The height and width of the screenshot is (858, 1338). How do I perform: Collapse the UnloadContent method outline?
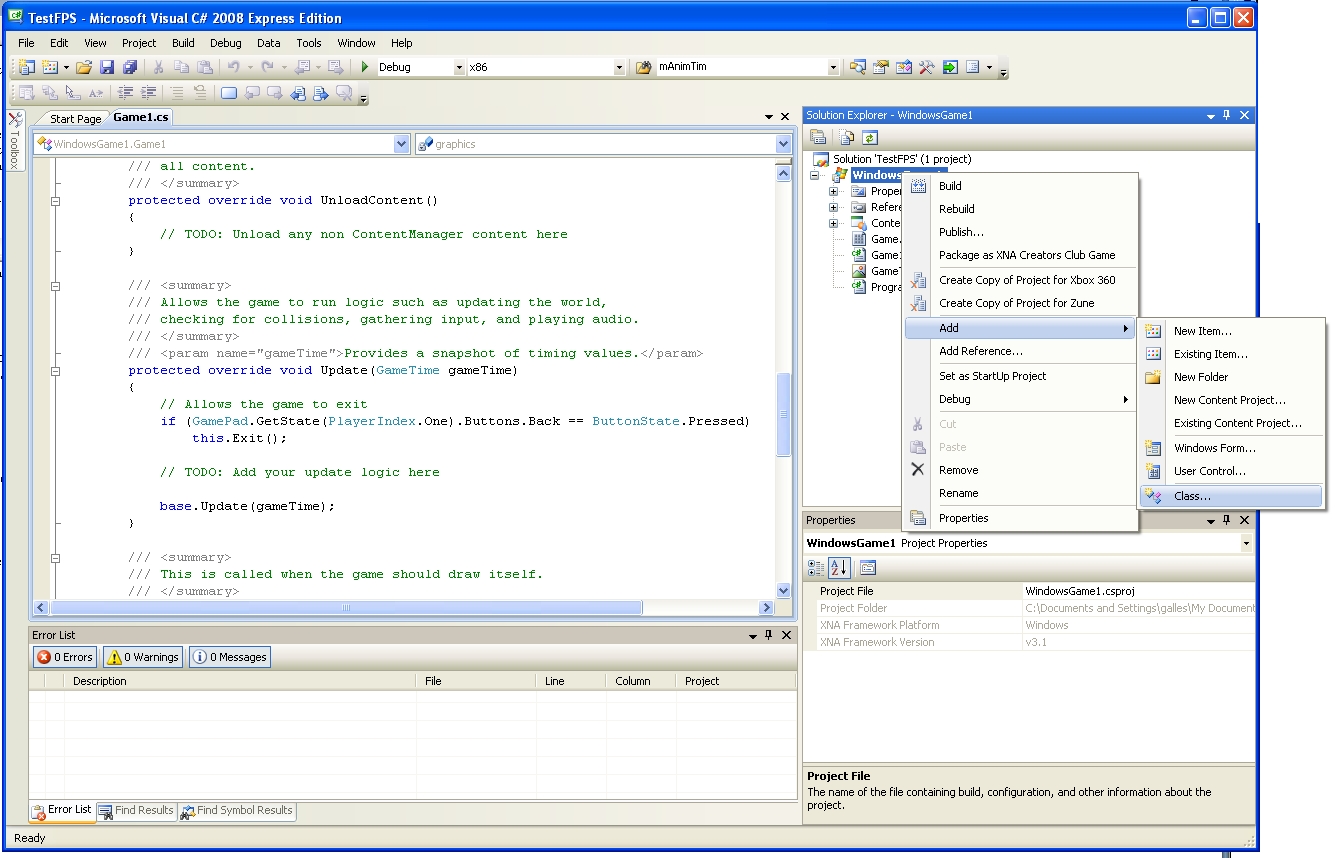[x=55, y=200]
